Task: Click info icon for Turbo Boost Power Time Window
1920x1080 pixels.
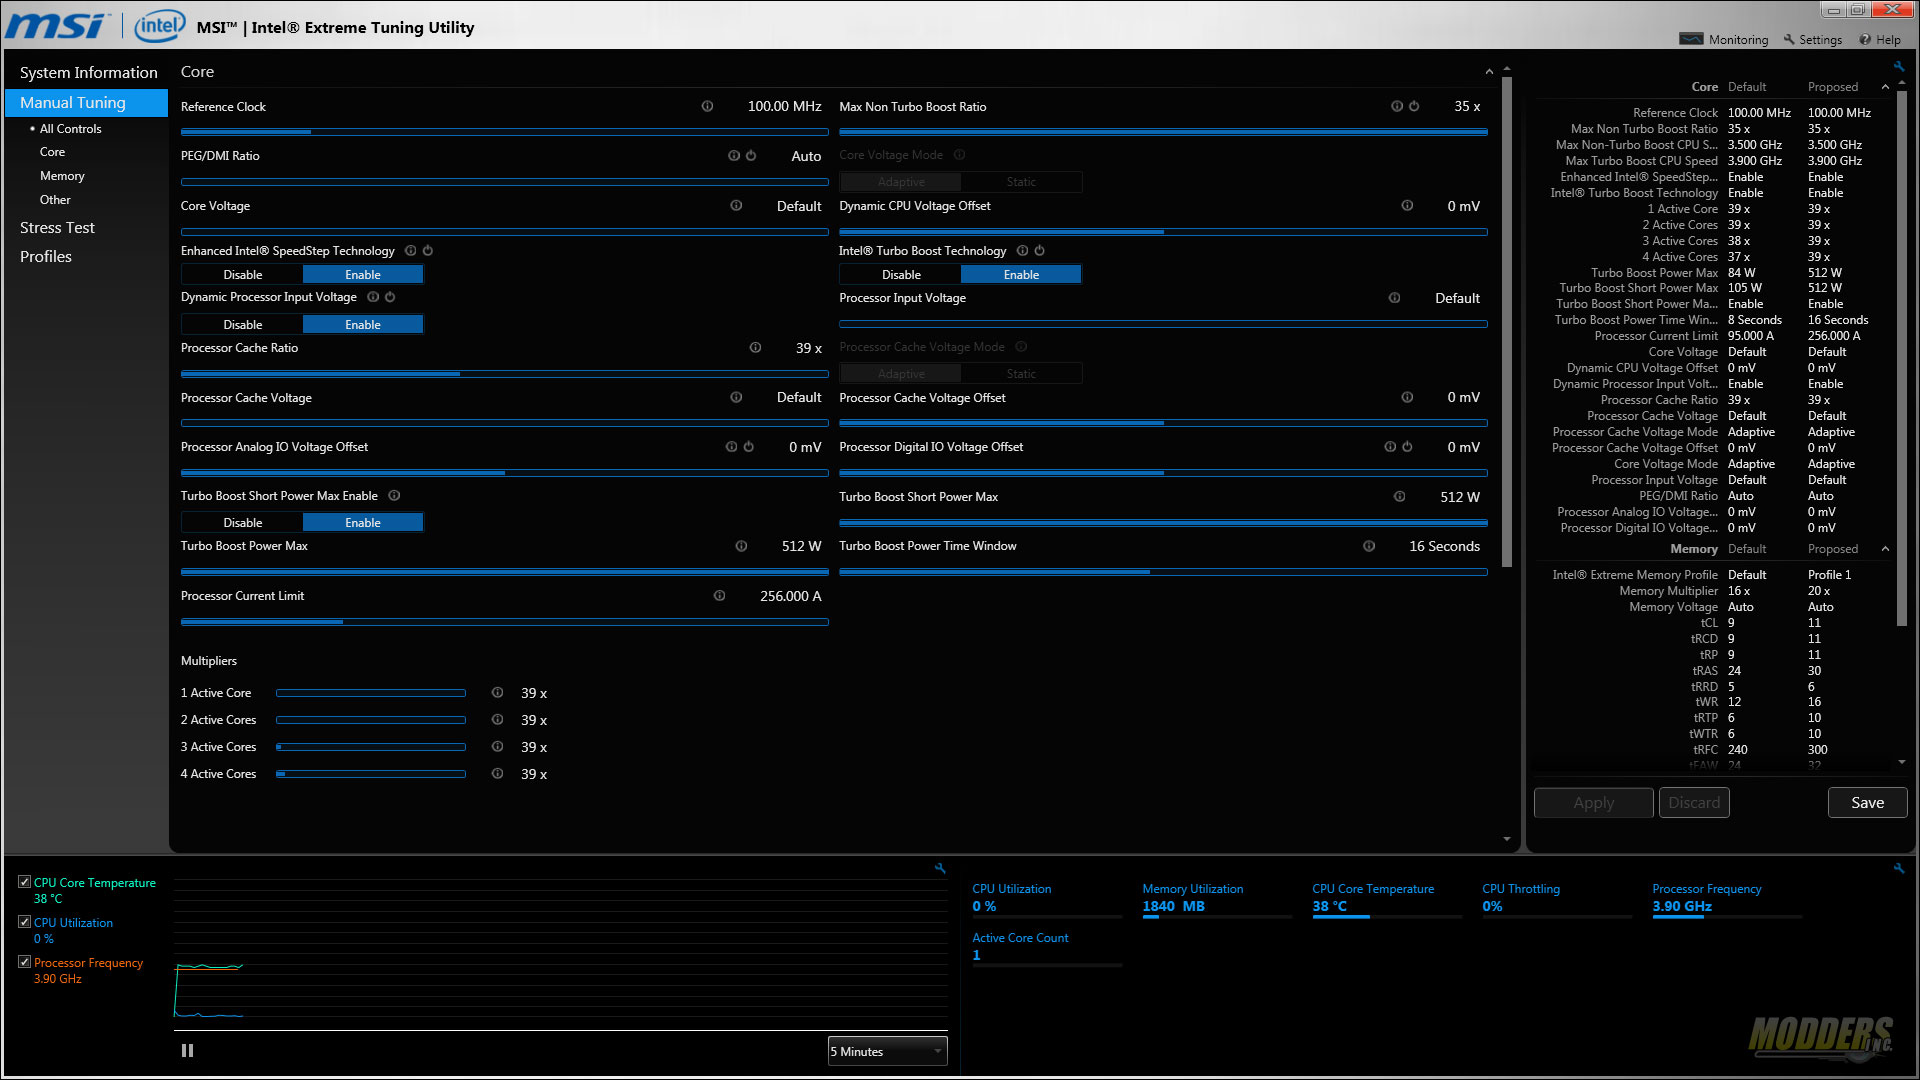Action: [1369, 546]
